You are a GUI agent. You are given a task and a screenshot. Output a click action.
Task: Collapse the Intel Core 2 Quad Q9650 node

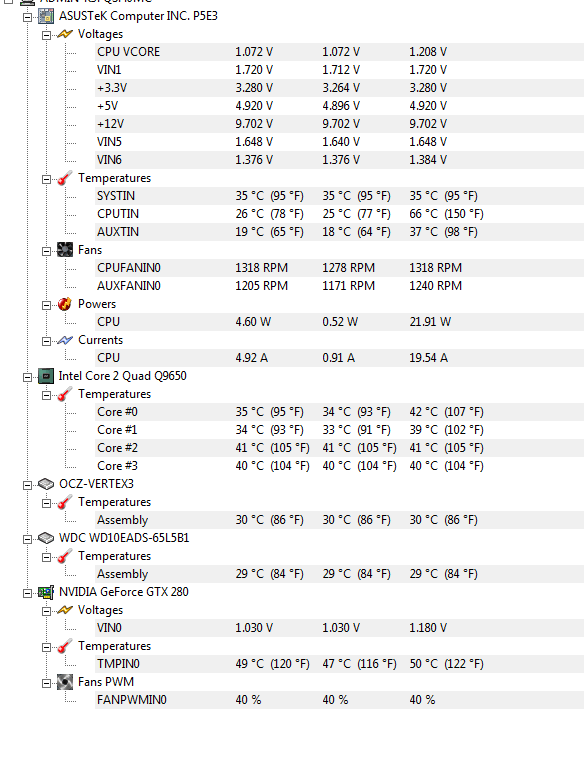pyautogui.click(x=27, y=377)
